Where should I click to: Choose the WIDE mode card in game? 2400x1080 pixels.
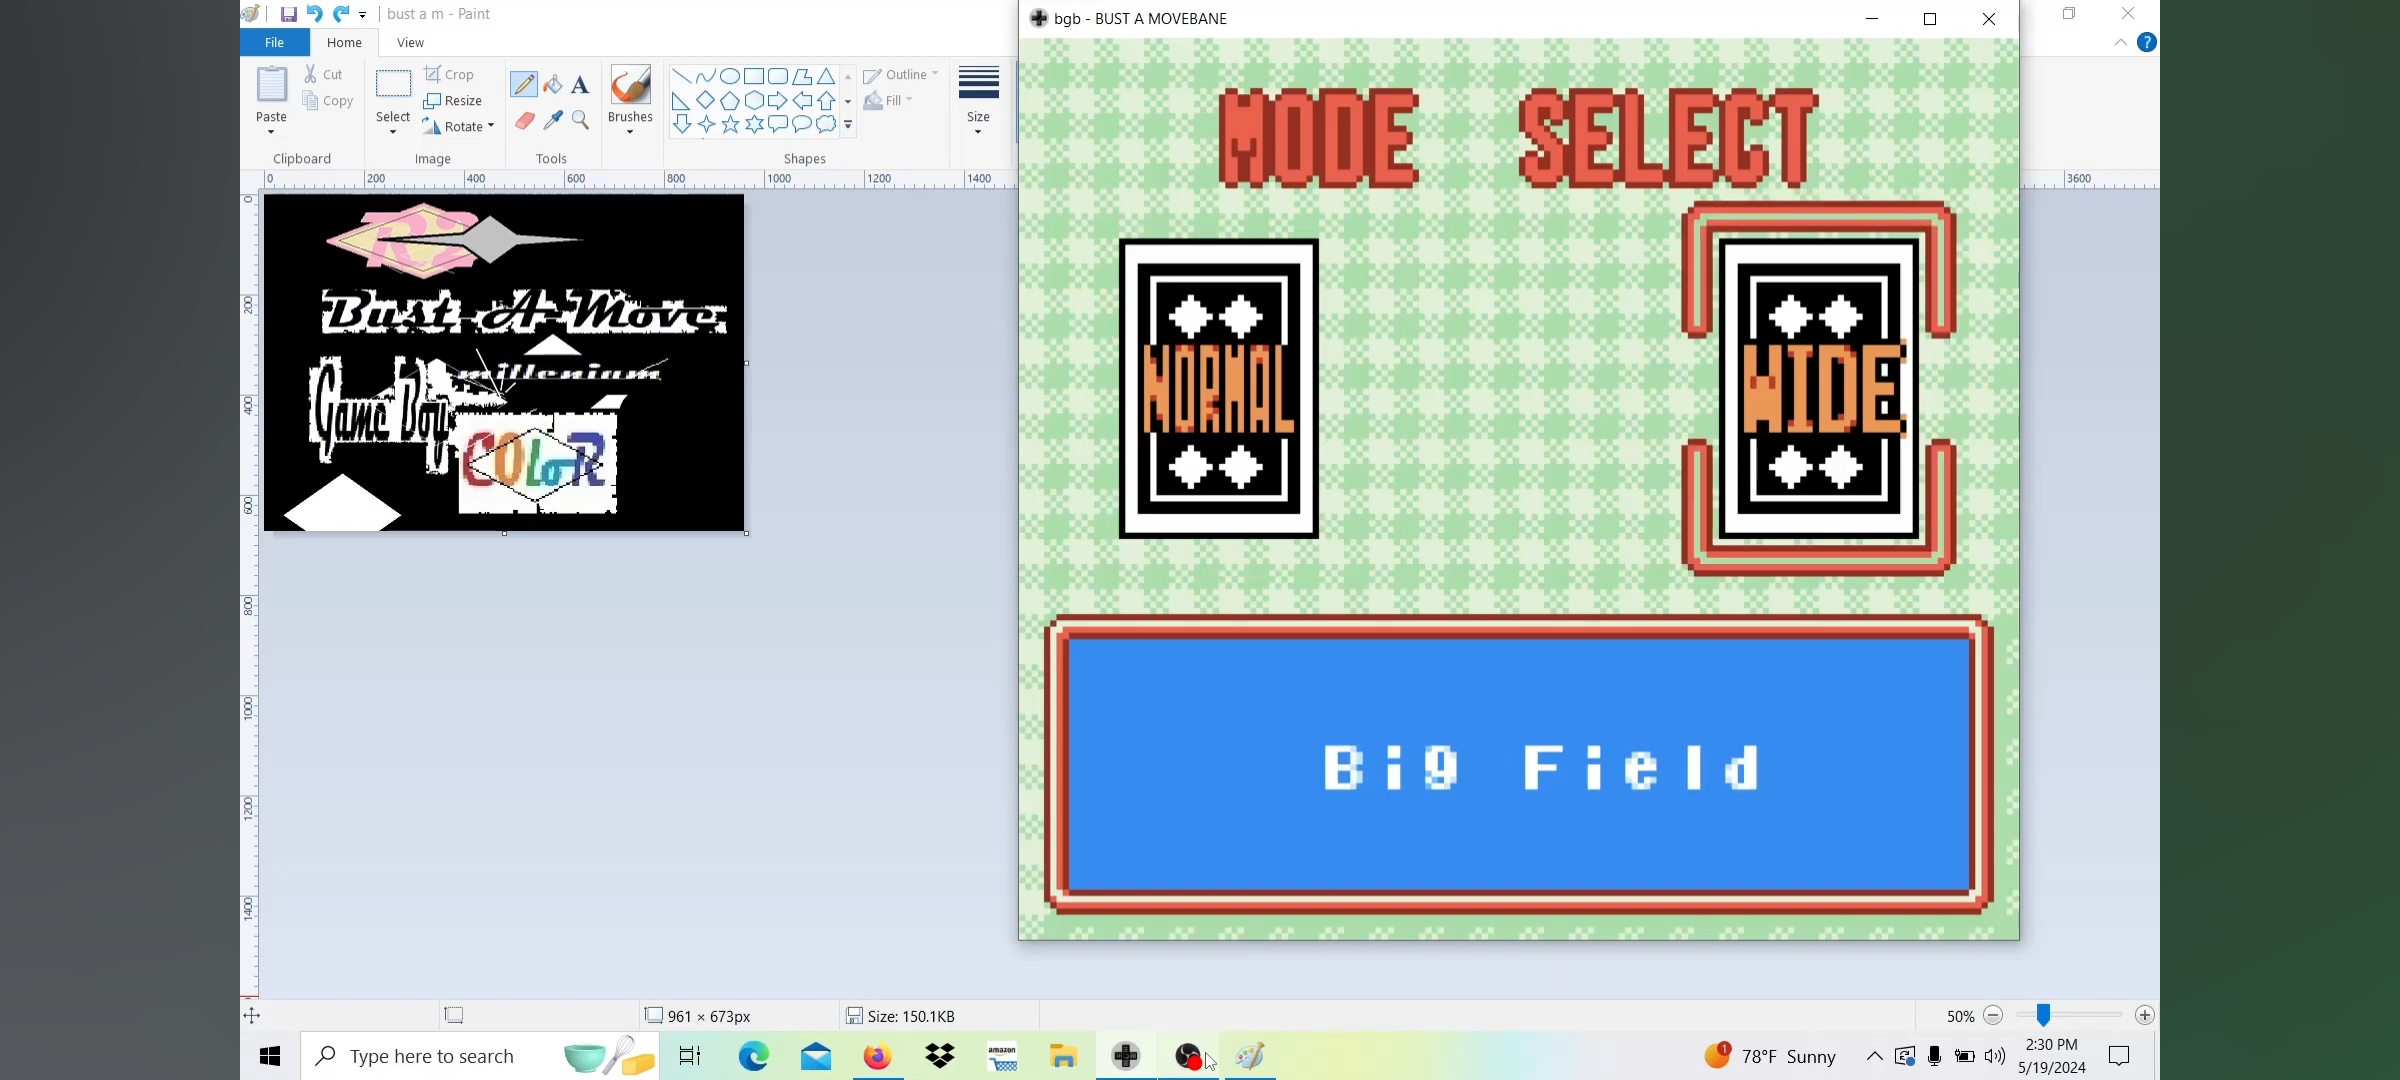coord(1818,389)
